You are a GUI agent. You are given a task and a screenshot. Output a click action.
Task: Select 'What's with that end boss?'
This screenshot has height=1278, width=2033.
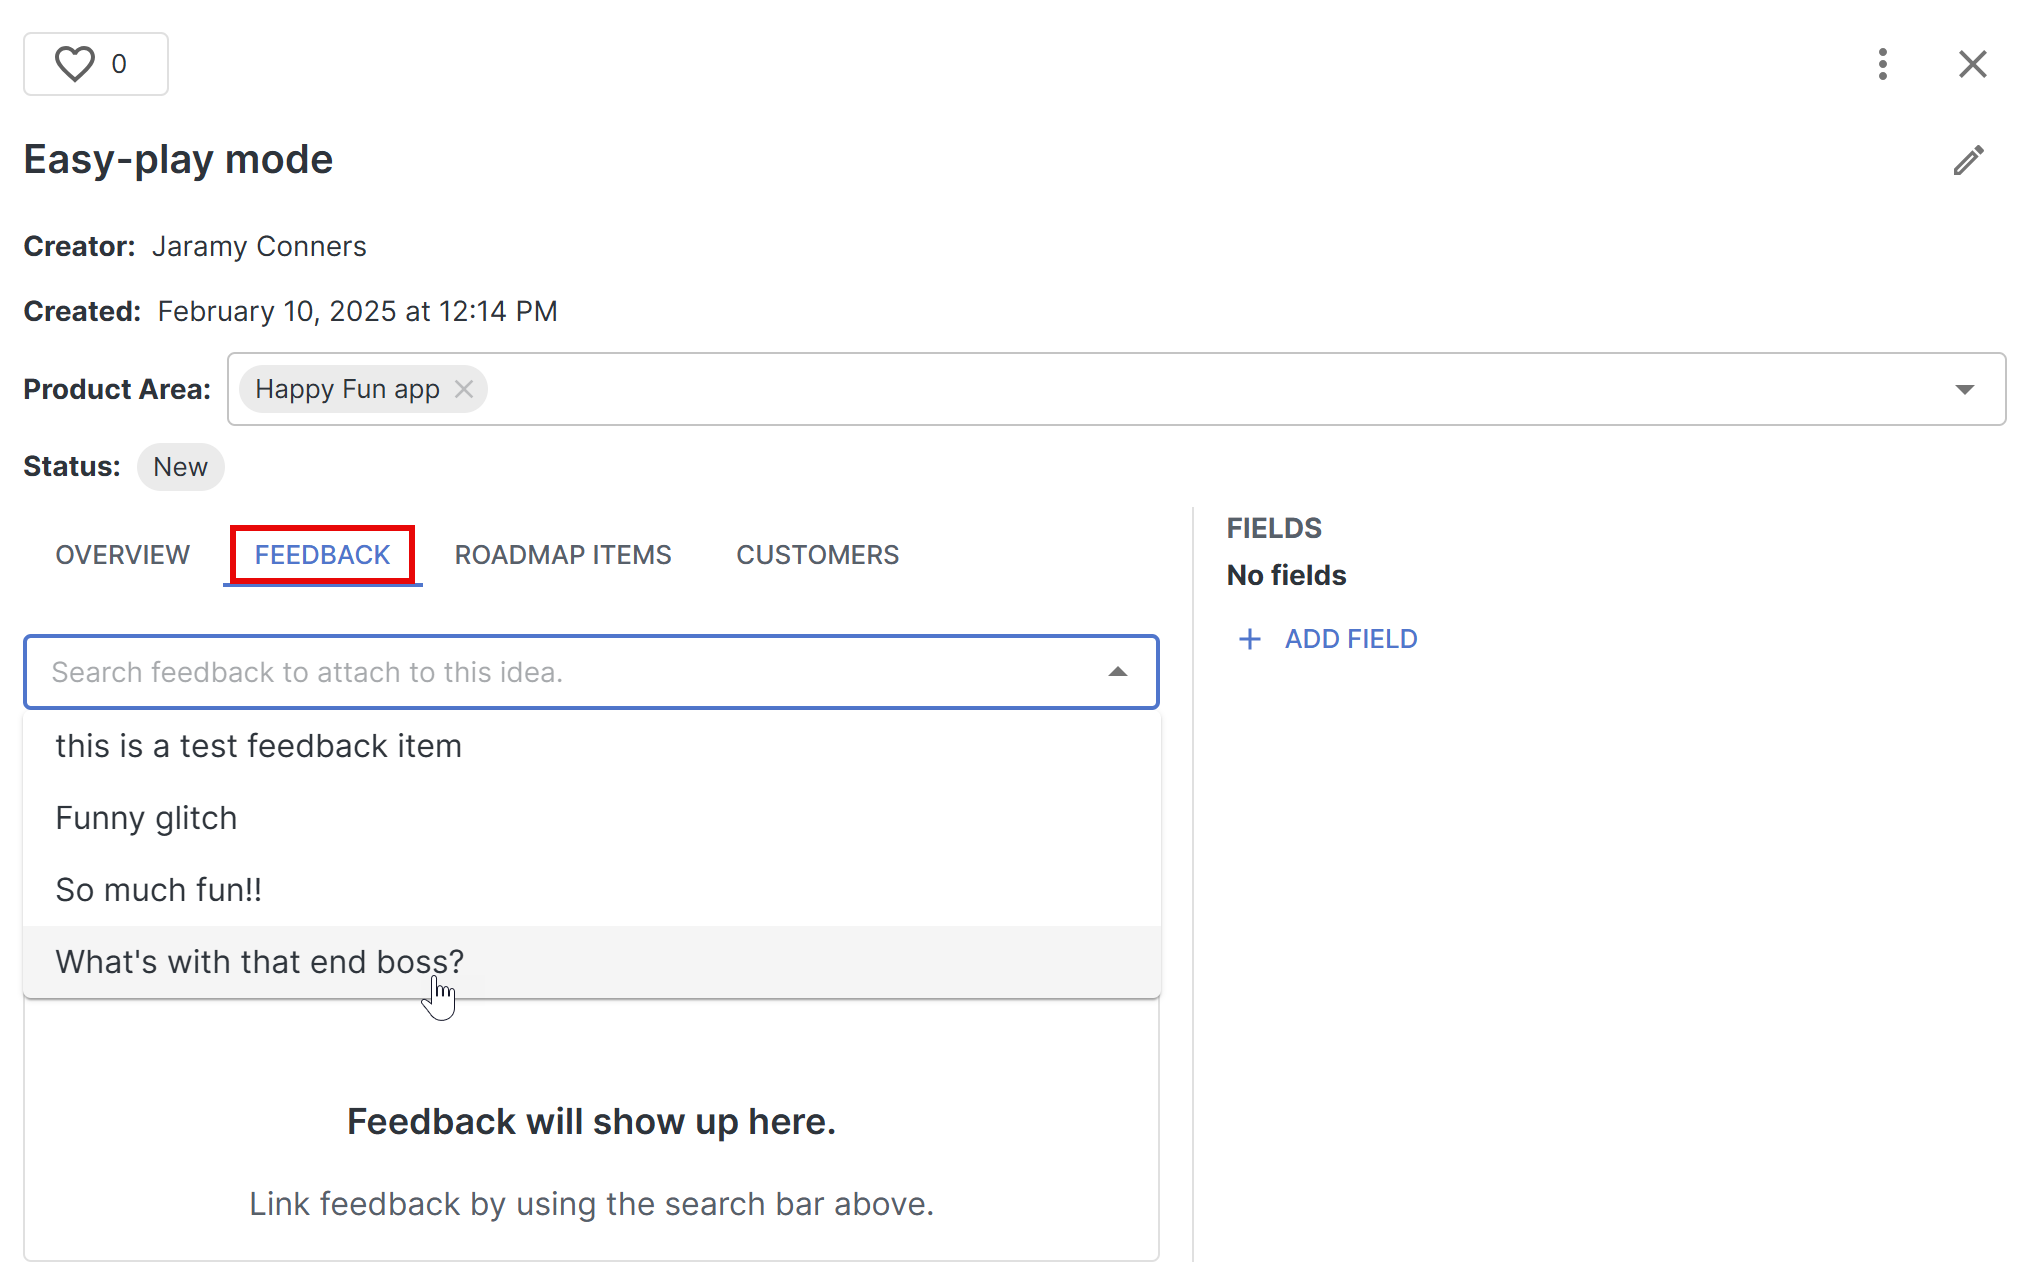tap(259, 962)
